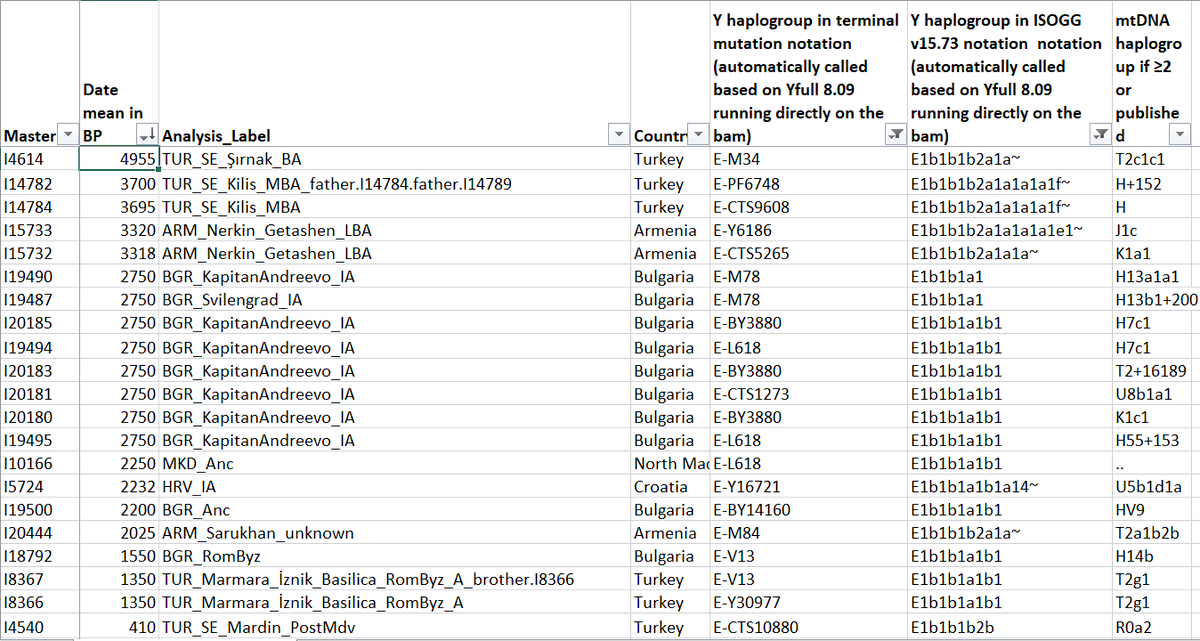Select the date cell 3318
The width and height of the screenshot is (1200, 641).
119,253
